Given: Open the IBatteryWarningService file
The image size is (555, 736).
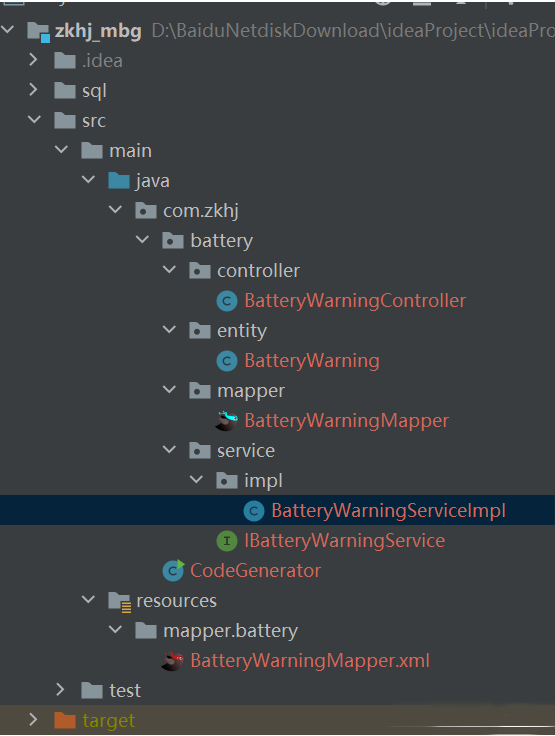Looking at the screenshot, I should pos(345,541).
